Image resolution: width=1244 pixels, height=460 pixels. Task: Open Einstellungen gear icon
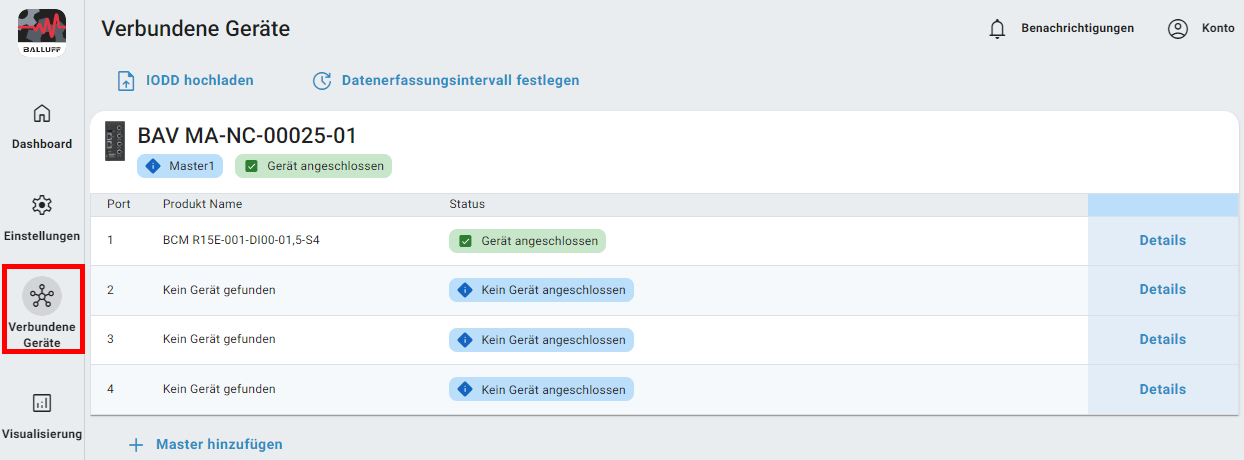tap(42, 205)
